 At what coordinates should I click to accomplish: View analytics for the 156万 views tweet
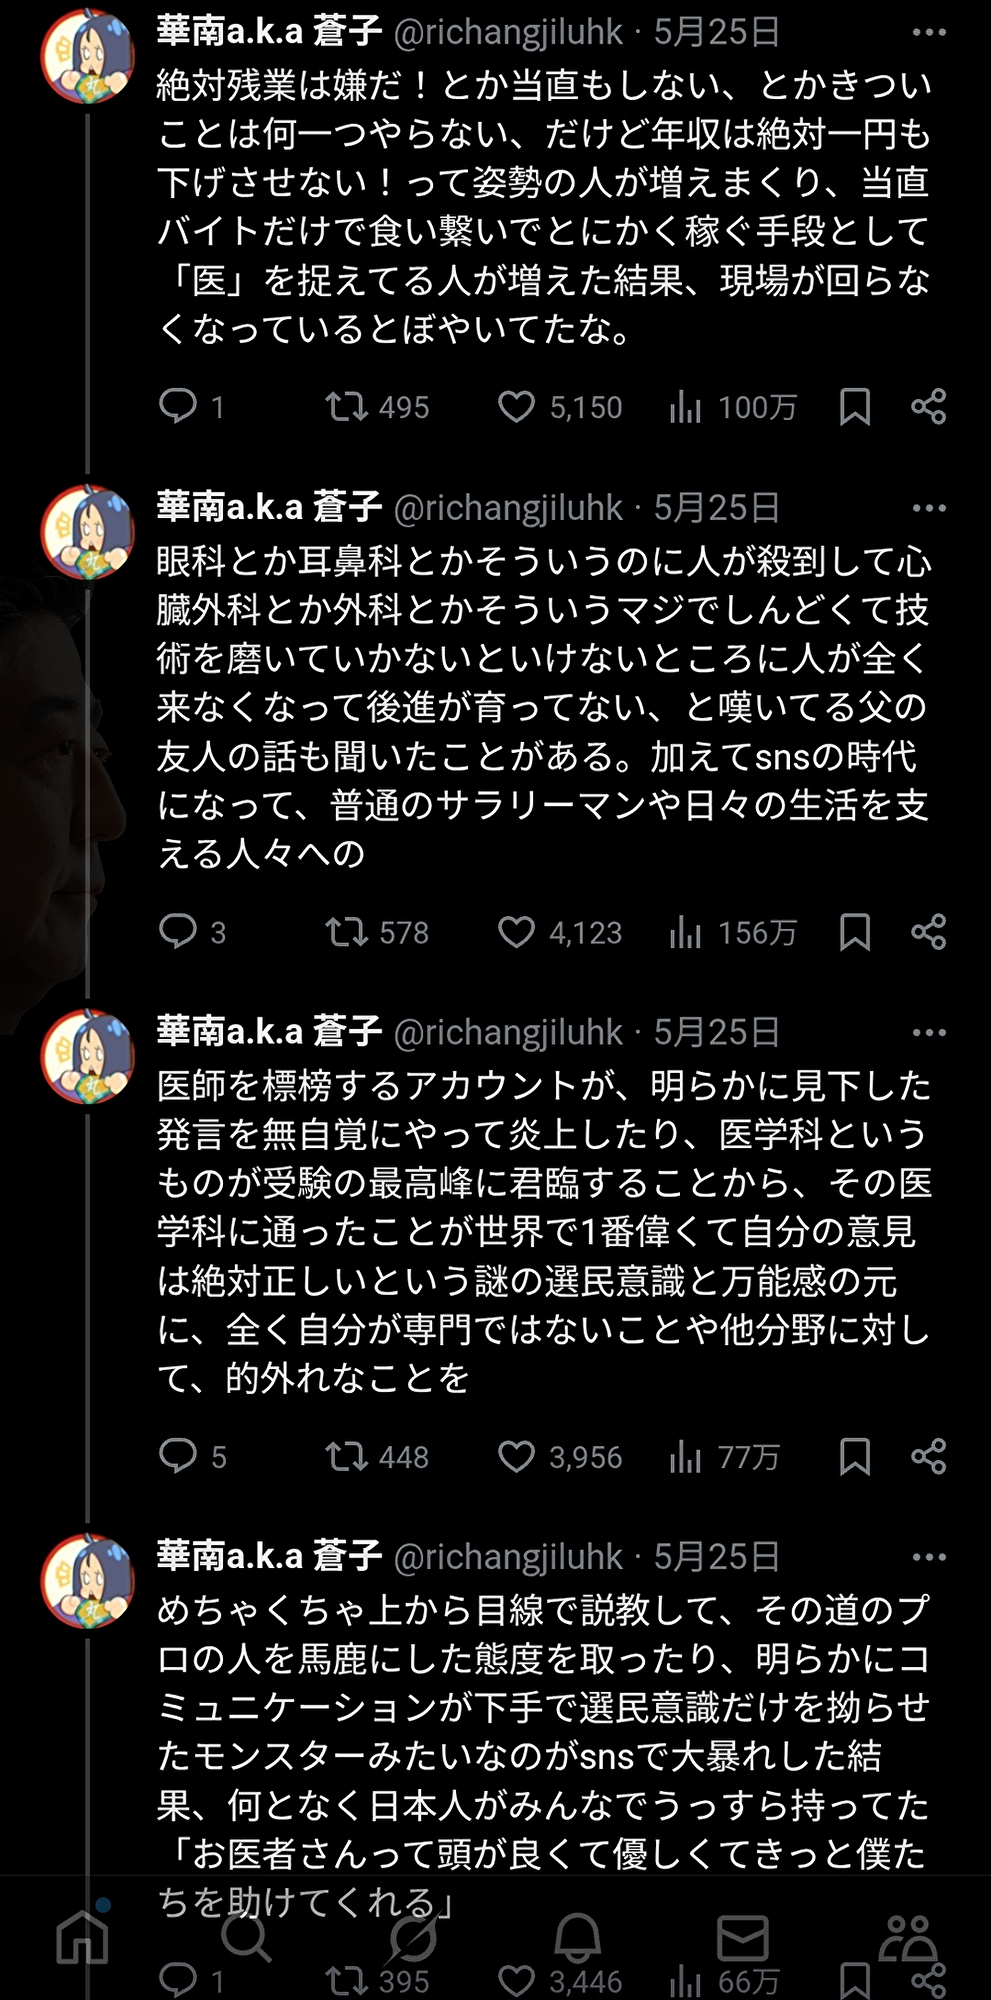[x=685, y=932]
